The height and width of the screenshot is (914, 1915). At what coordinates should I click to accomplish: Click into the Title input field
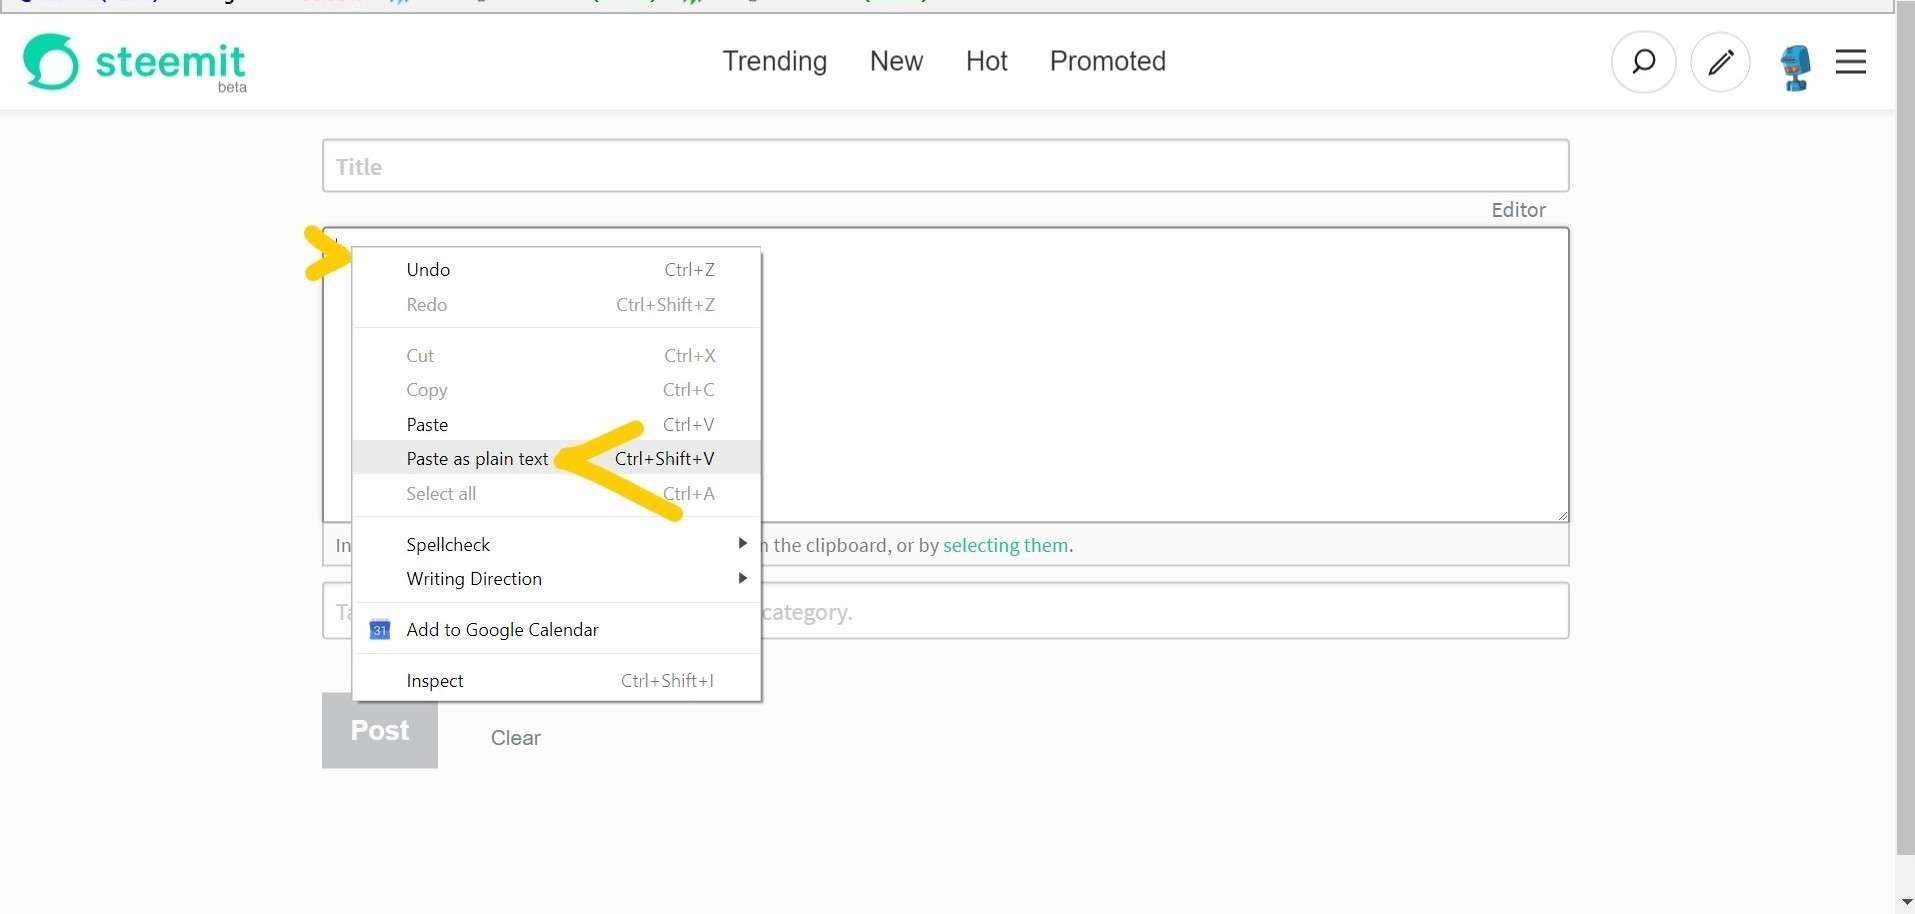click(x=945, y=166)
